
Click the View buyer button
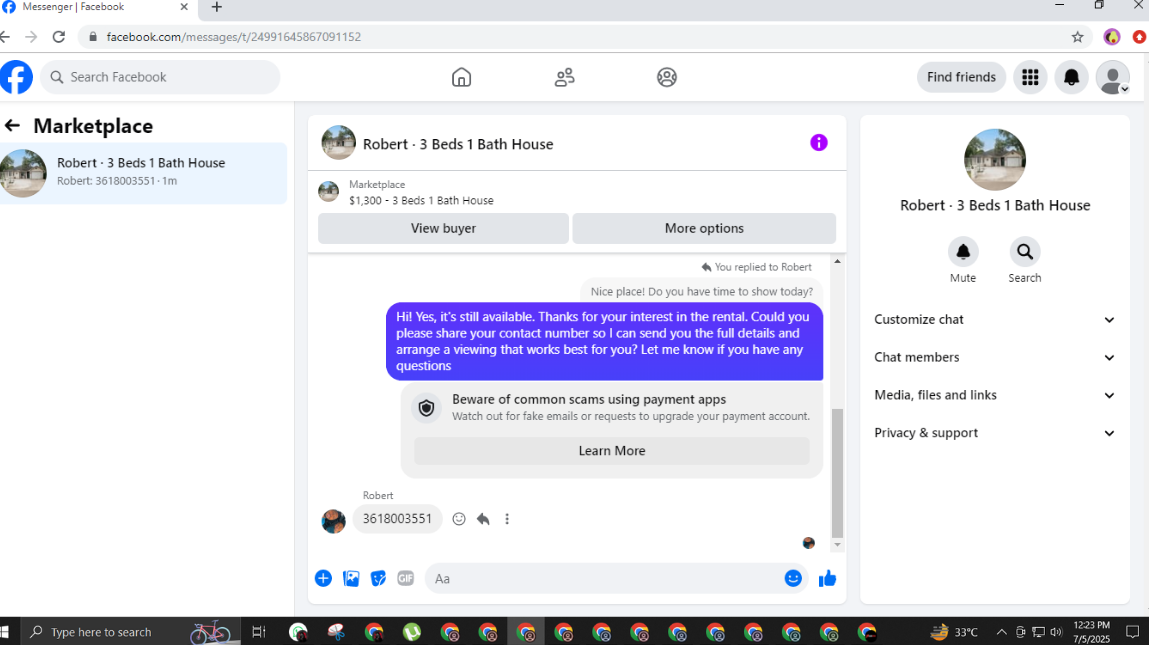(443, 229)
